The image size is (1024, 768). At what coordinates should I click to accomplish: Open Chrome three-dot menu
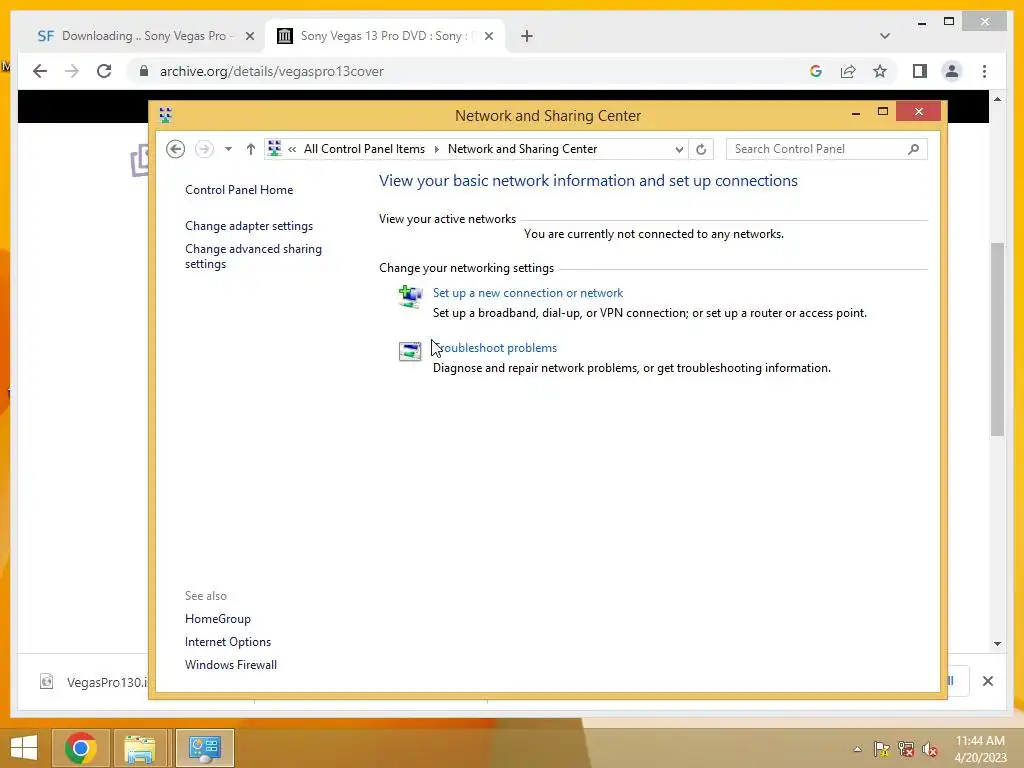pos(984,71)
